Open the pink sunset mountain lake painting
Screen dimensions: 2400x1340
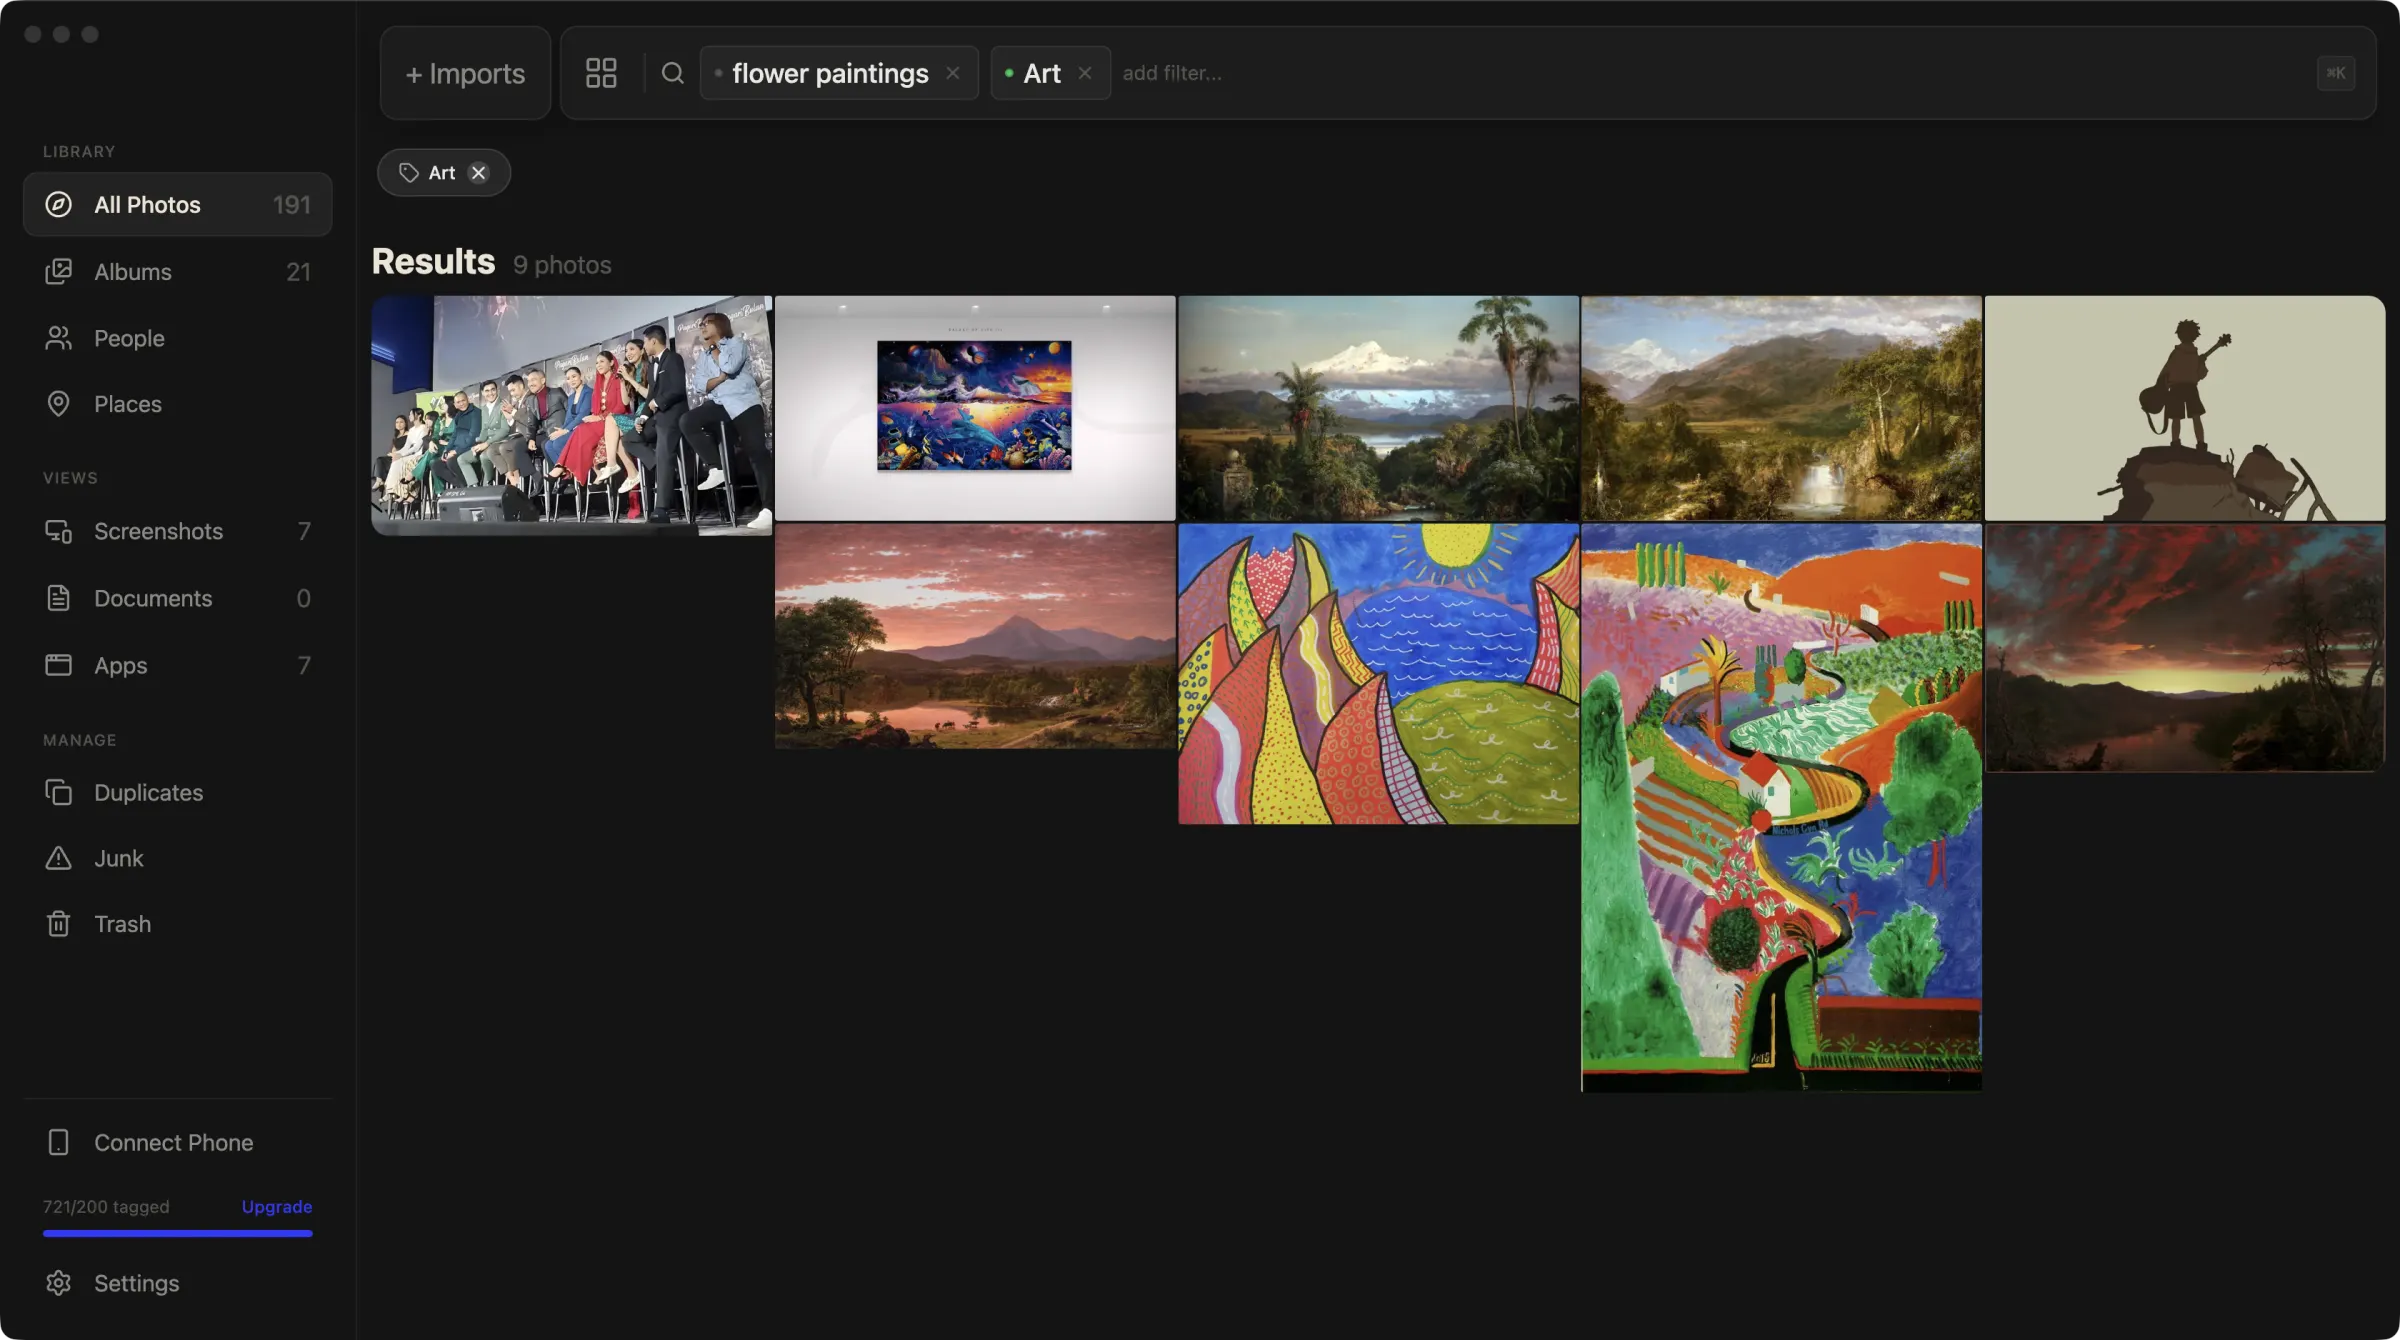975,636
